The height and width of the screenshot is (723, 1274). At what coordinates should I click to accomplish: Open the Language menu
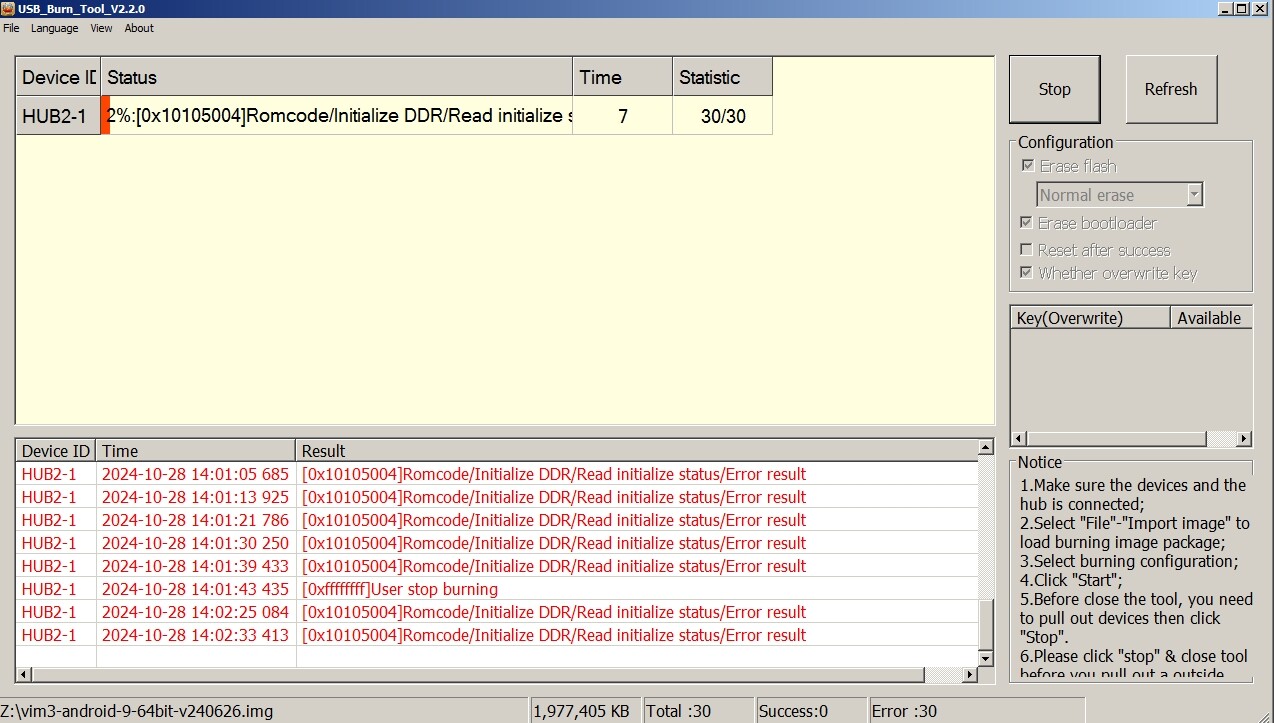[54, 28]
